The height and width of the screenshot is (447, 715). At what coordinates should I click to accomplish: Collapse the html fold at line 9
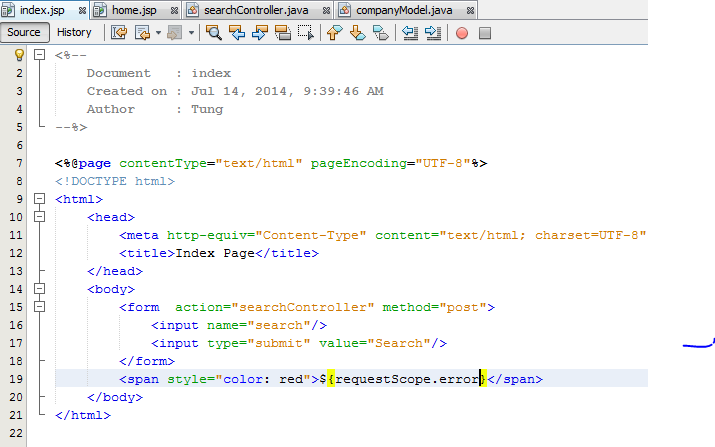pyautogui.click(x=40, y=199)
